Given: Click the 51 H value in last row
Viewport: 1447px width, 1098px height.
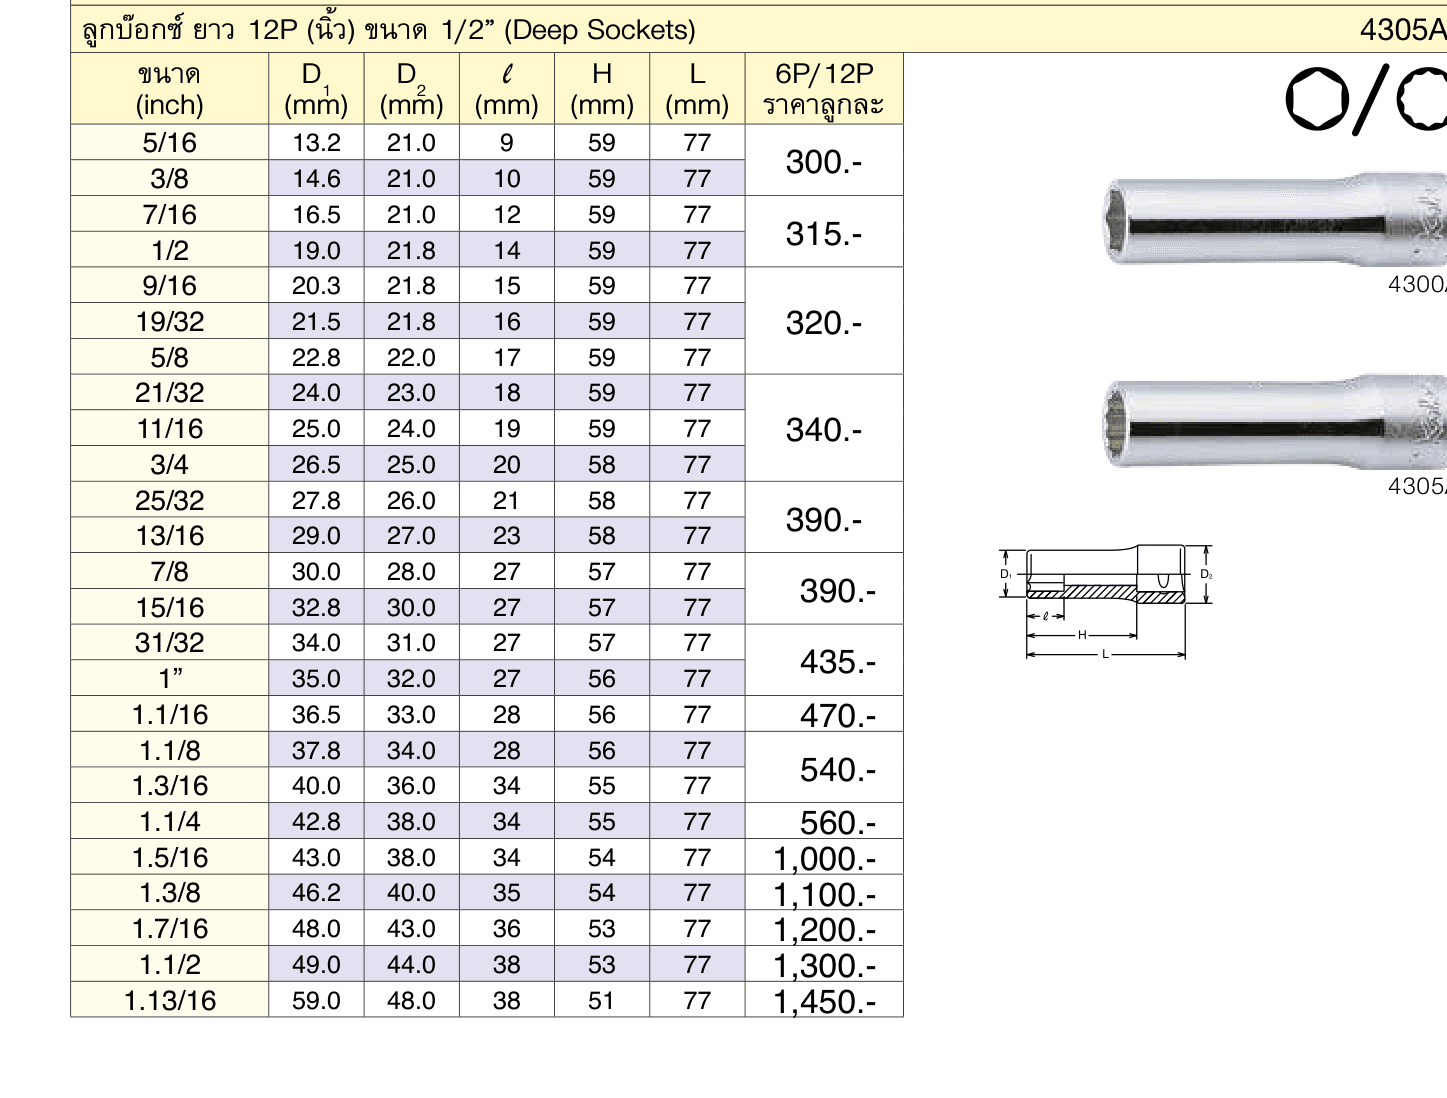Looking at the screenshot, I should [x=602, y=1000].
